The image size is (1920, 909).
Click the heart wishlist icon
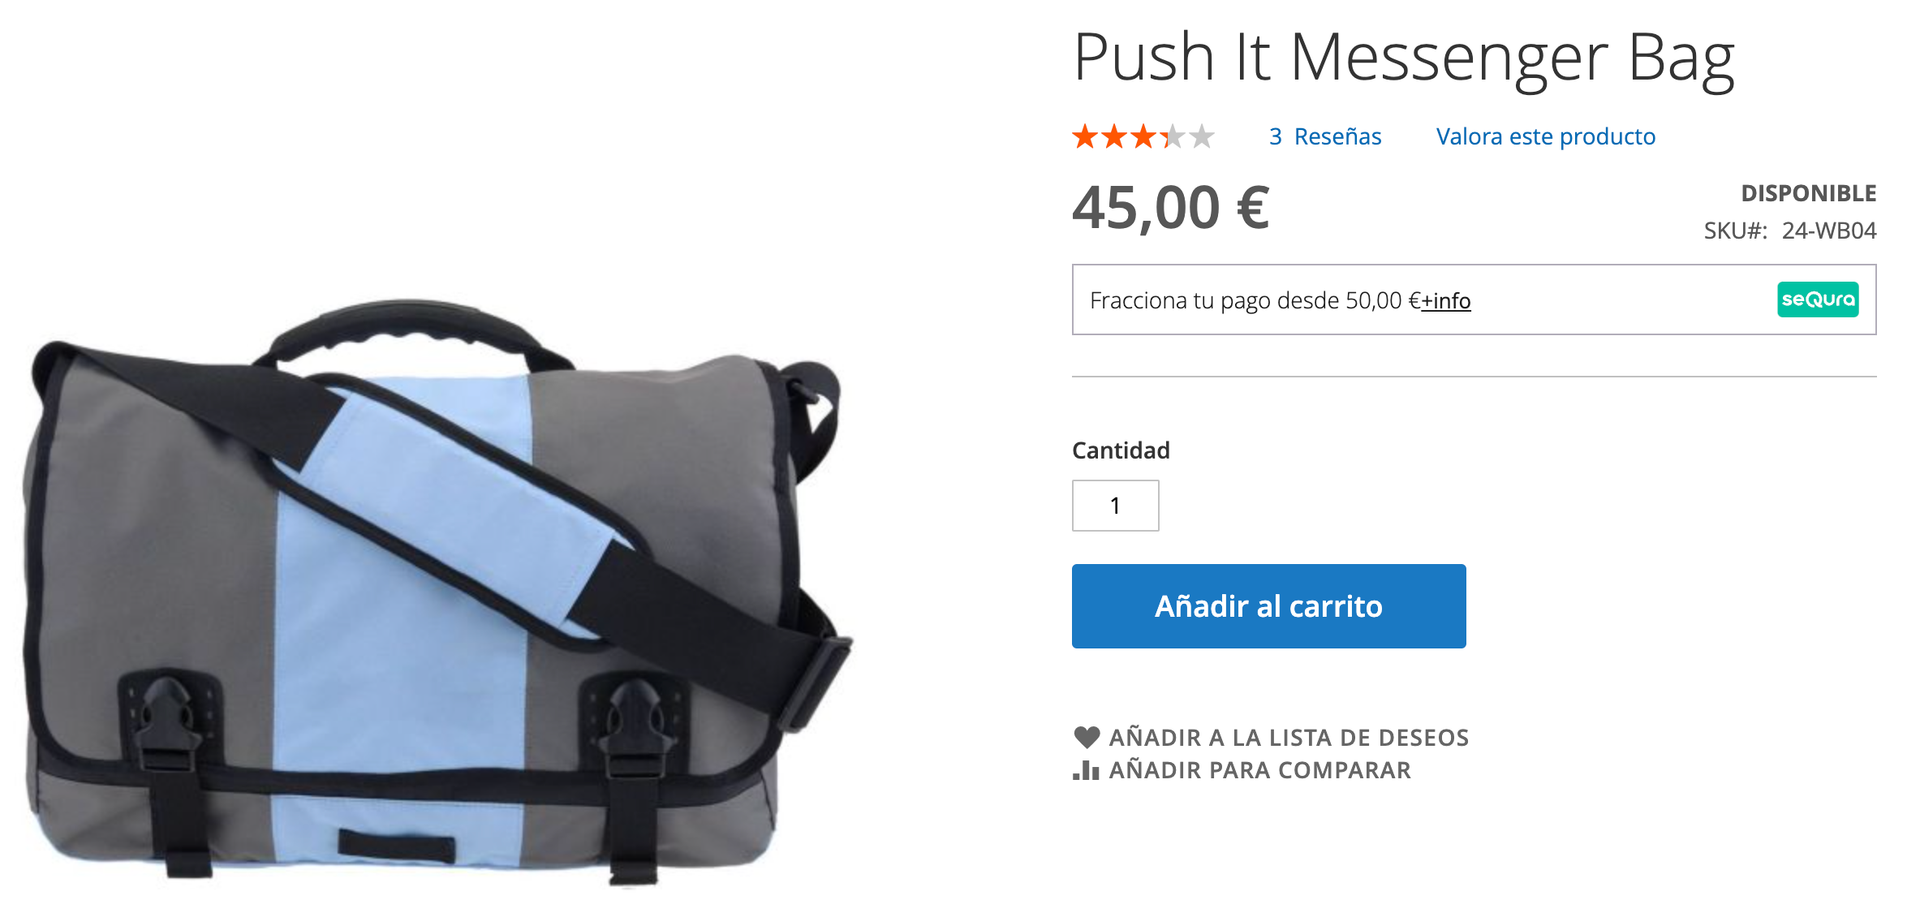1086,738
